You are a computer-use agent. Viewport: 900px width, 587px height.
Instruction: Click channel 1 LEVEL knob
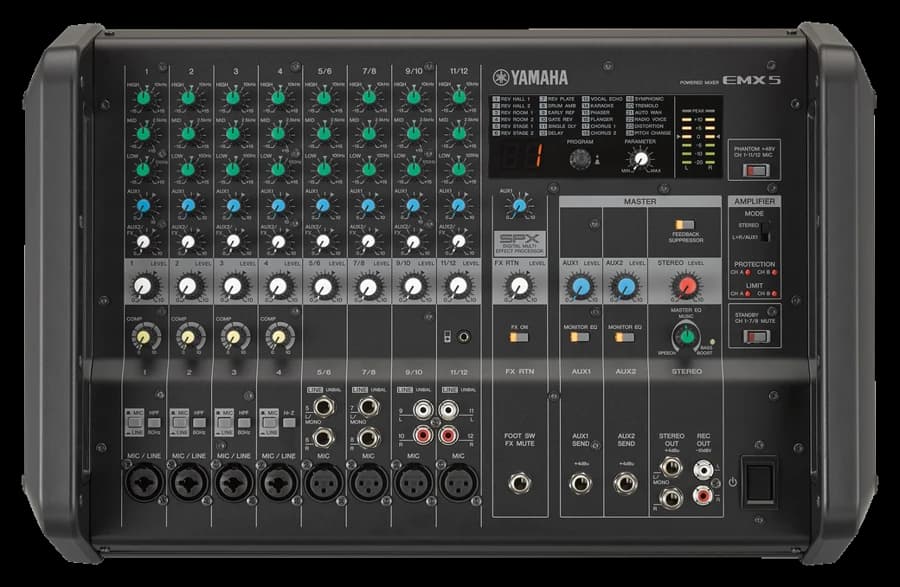(x=143, y=286)
